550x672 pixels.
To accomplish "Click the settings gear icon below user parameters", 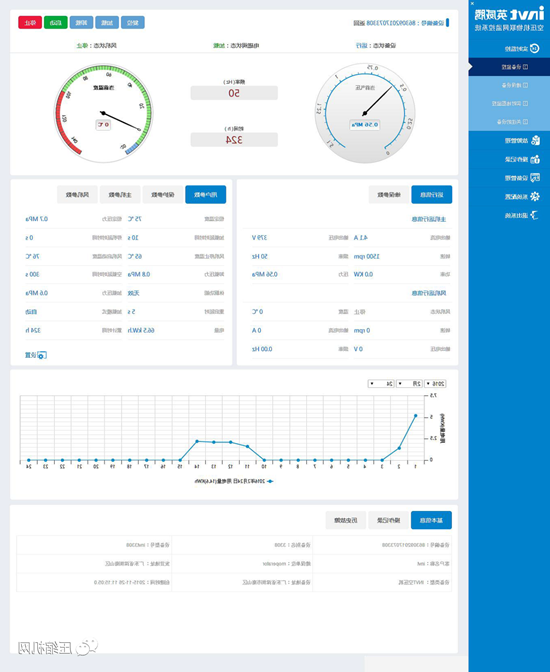I will coord(42,355).
